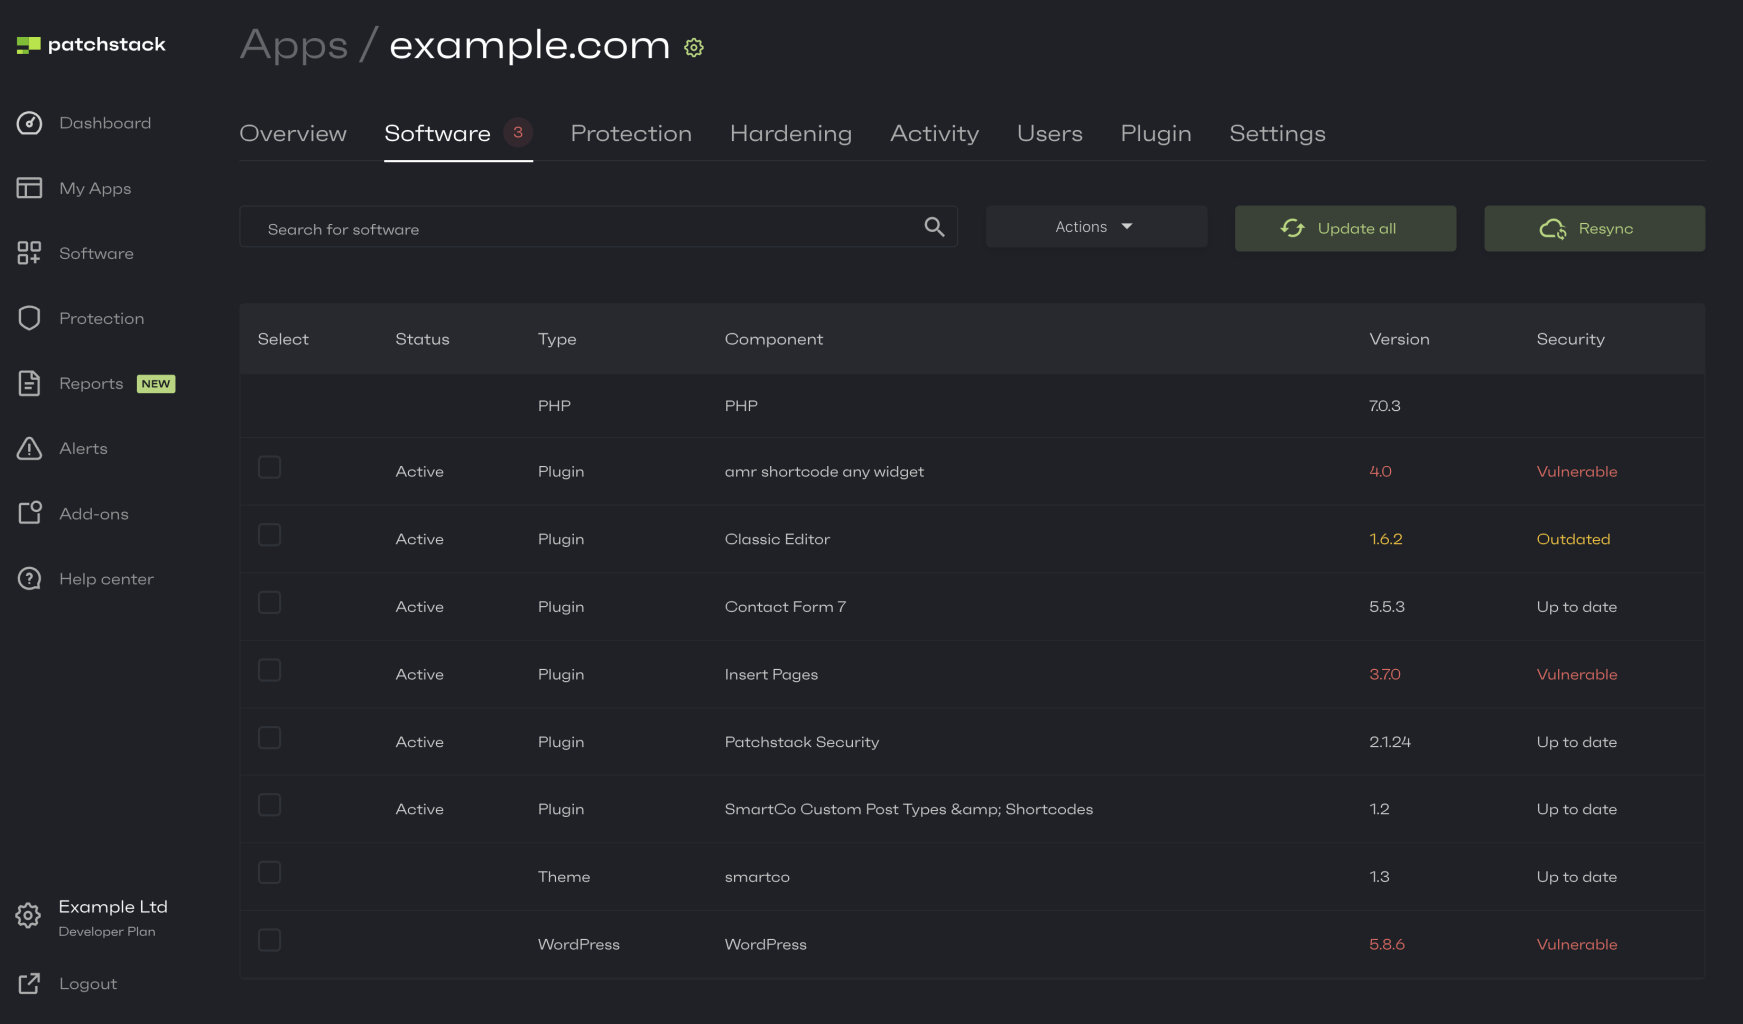This screenshot has height=1024, width=1743.
Task: Open the Plugin tab
Action: (1156, 134)
